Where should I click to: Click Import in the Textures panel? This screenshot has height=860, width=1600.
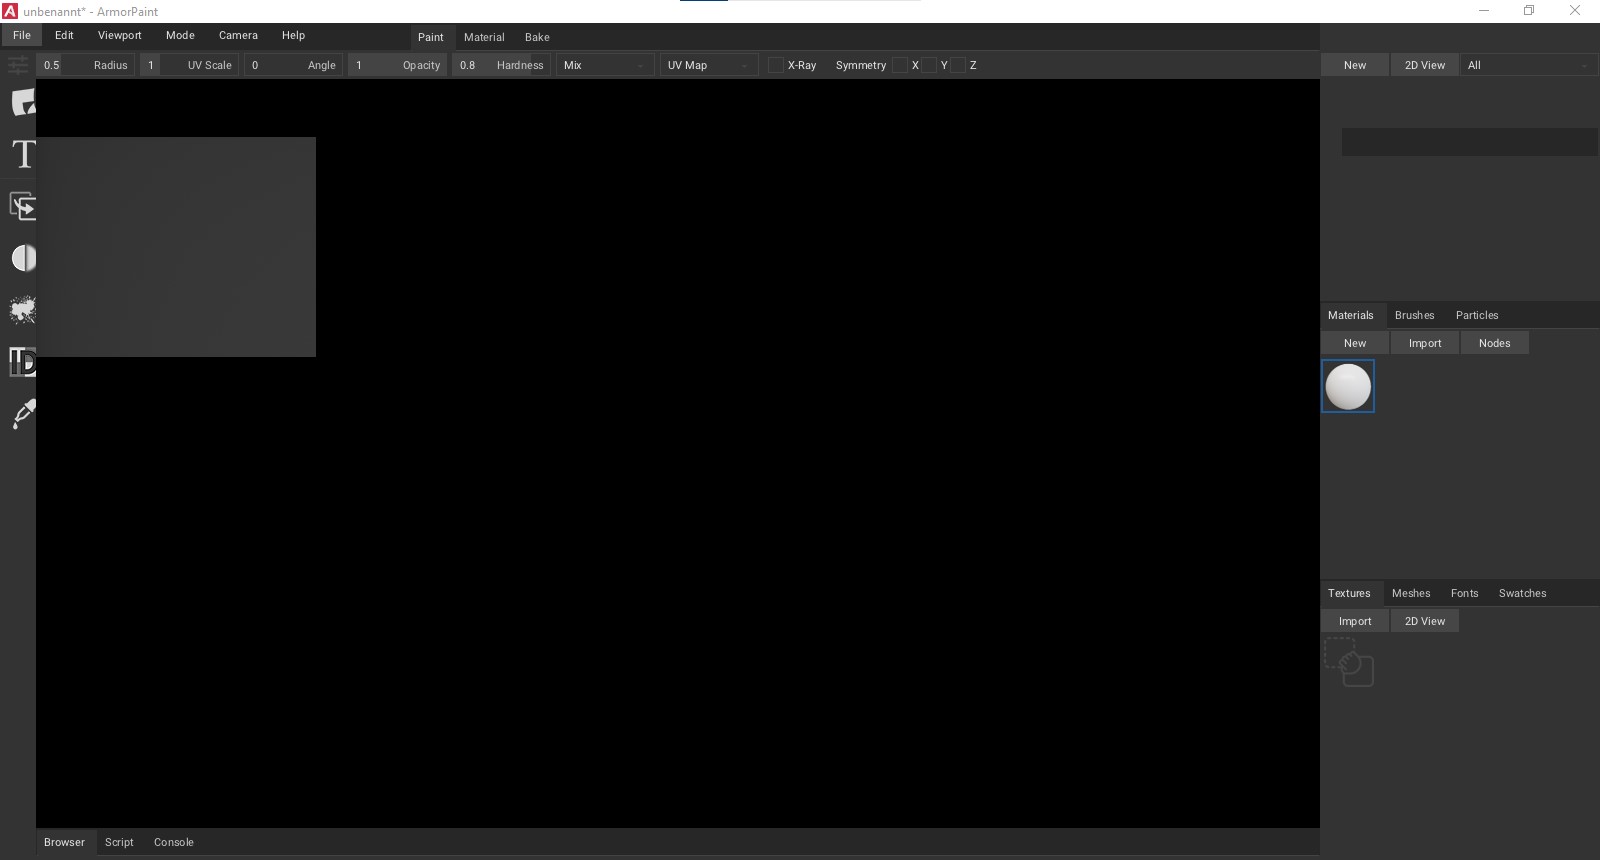[x=1355, y=621]
